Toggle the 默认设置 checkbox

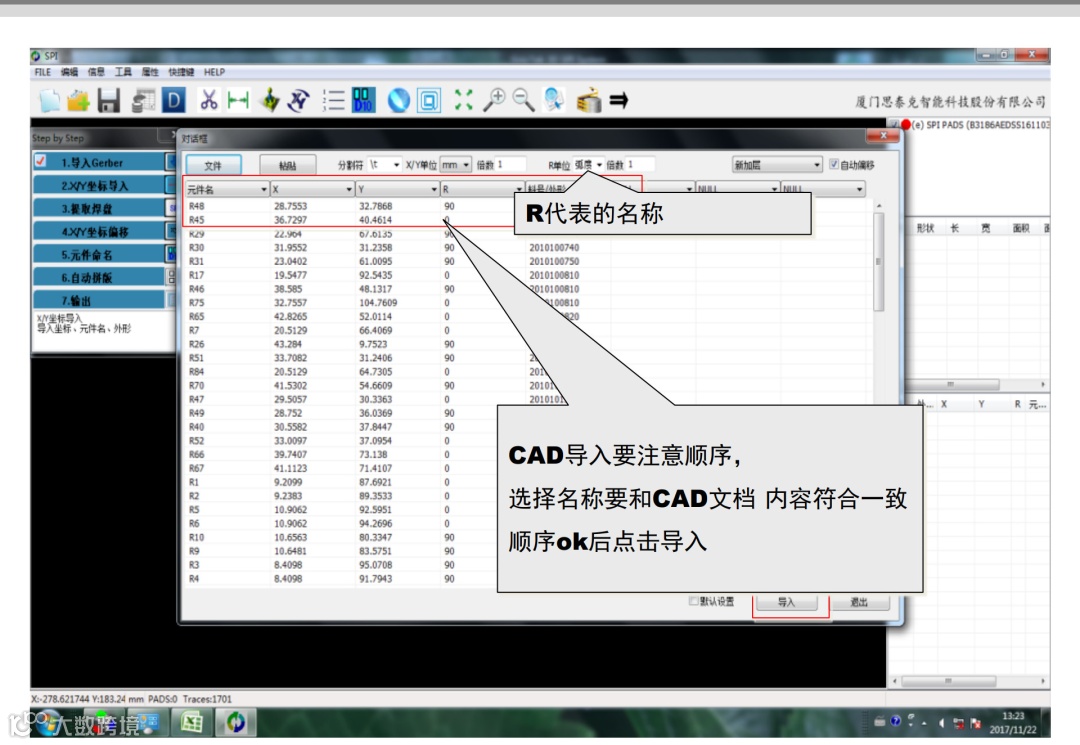[x=694, y=601]
